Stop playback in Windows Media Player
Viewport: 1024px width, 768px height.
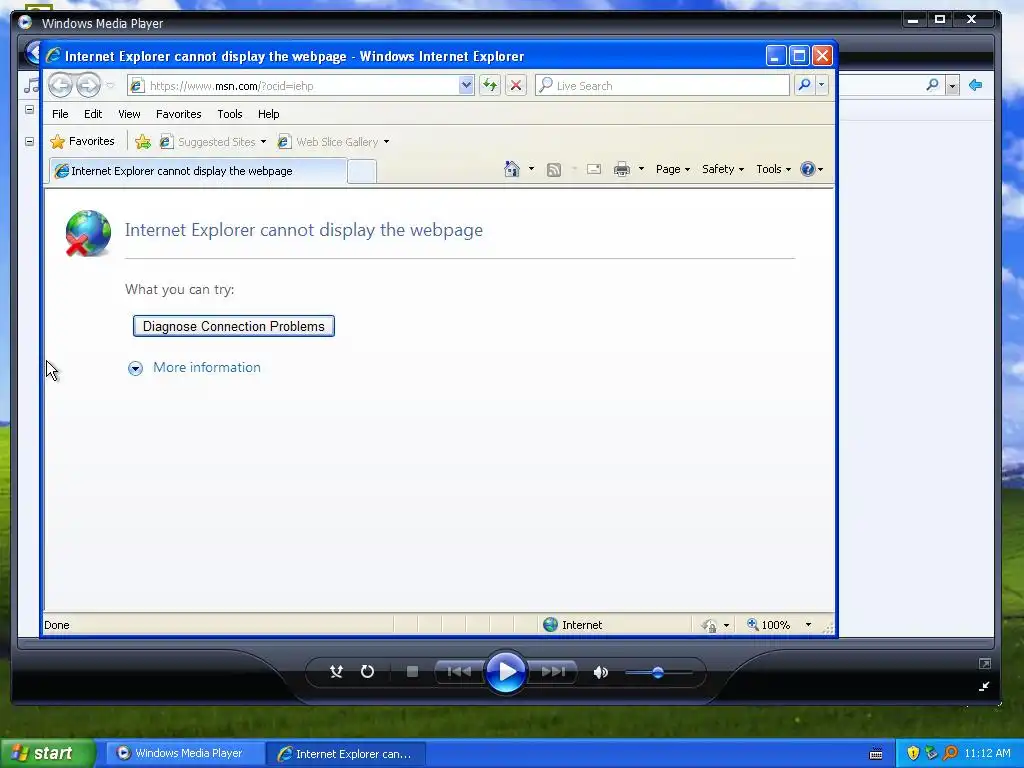tap(412, 671)
